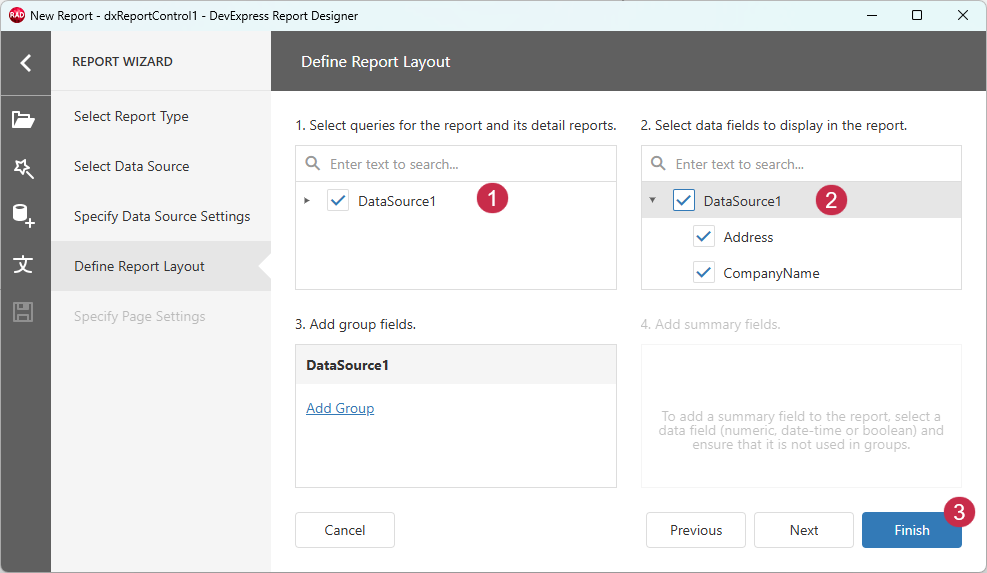Click the Cancel button
987x573 pixels.
[345, 530]
